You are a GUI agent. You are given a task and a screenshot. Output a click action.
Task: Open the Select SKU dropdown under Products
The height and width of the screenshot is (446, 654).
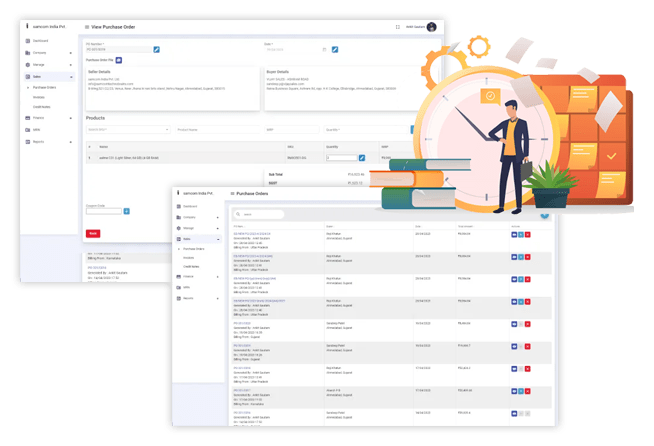pyautogui.click(x=127, y=129)
